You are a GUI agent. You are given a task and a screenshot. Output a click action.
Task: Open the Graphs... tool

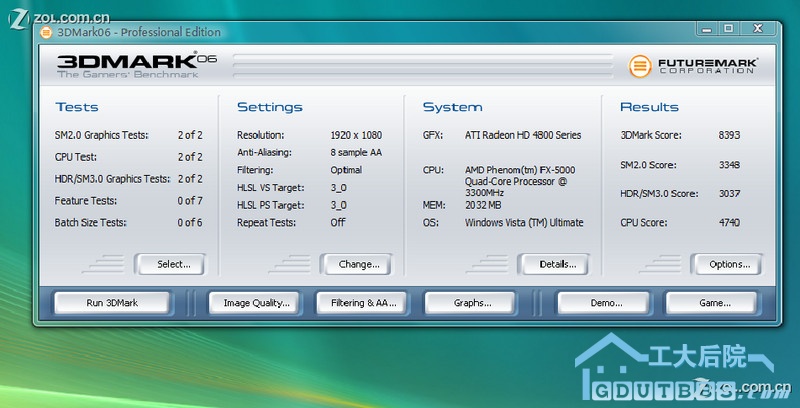click(470, 303)
